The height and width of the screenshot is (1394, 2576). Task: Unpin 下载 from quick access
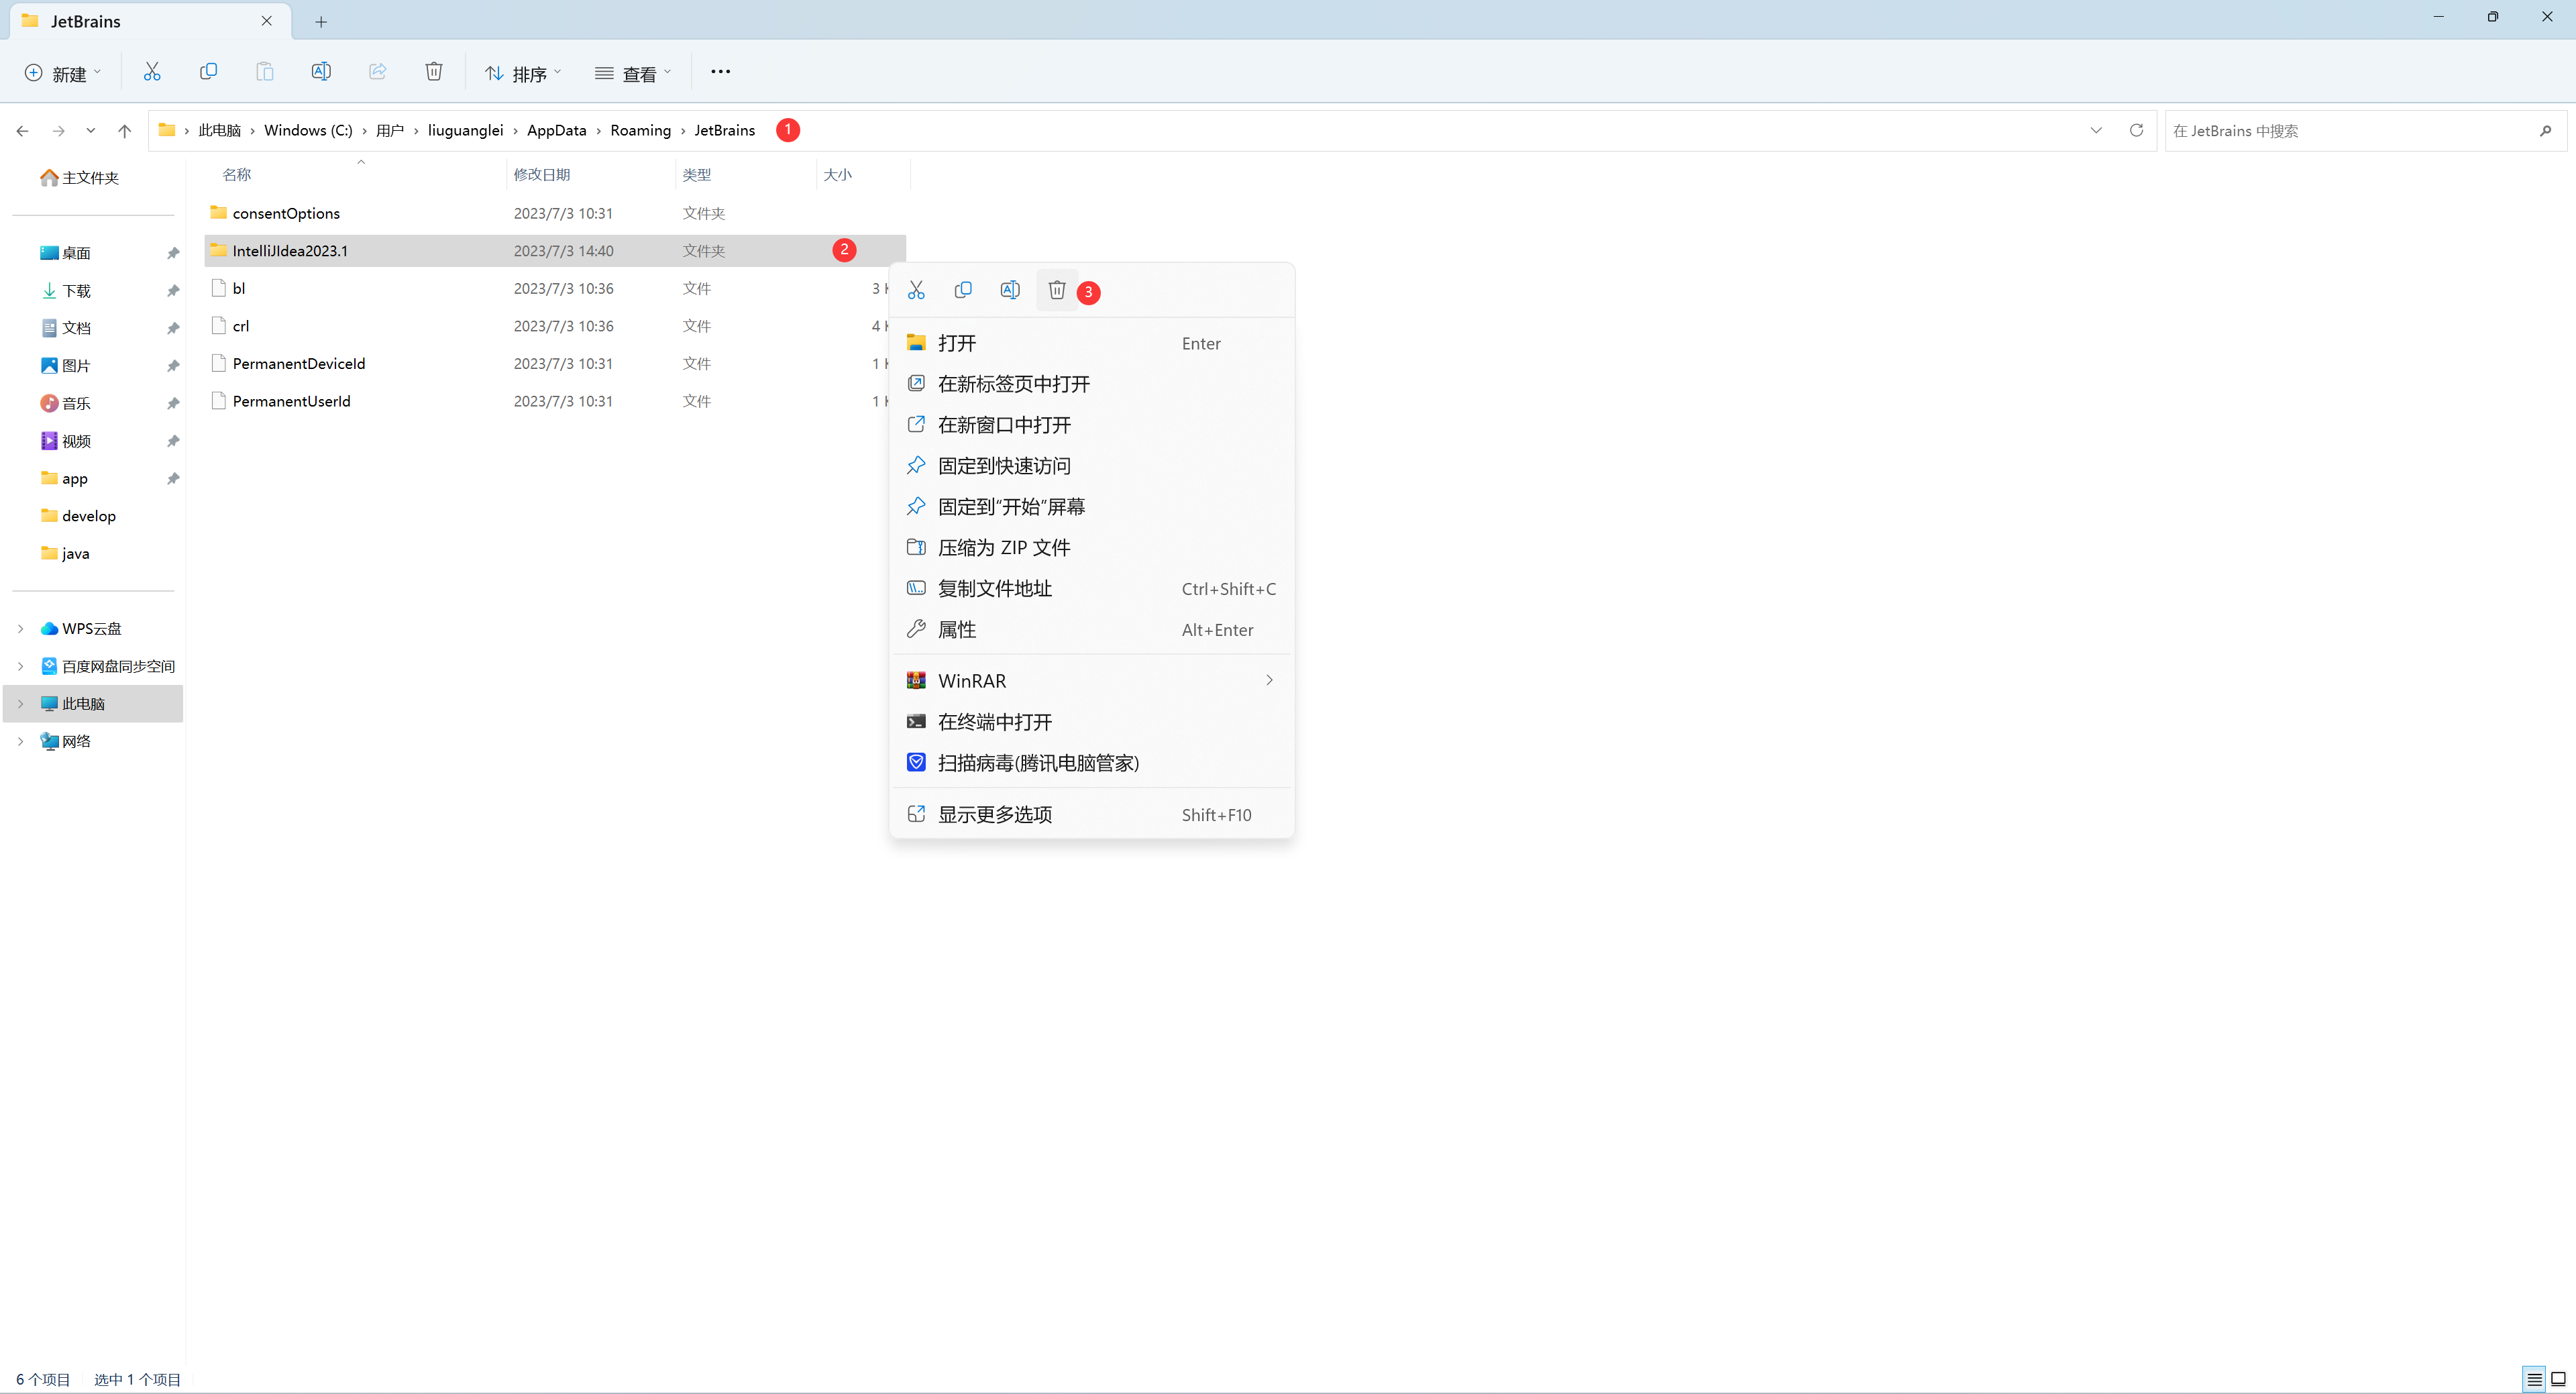pyautogui.click(x=173, y=291)
